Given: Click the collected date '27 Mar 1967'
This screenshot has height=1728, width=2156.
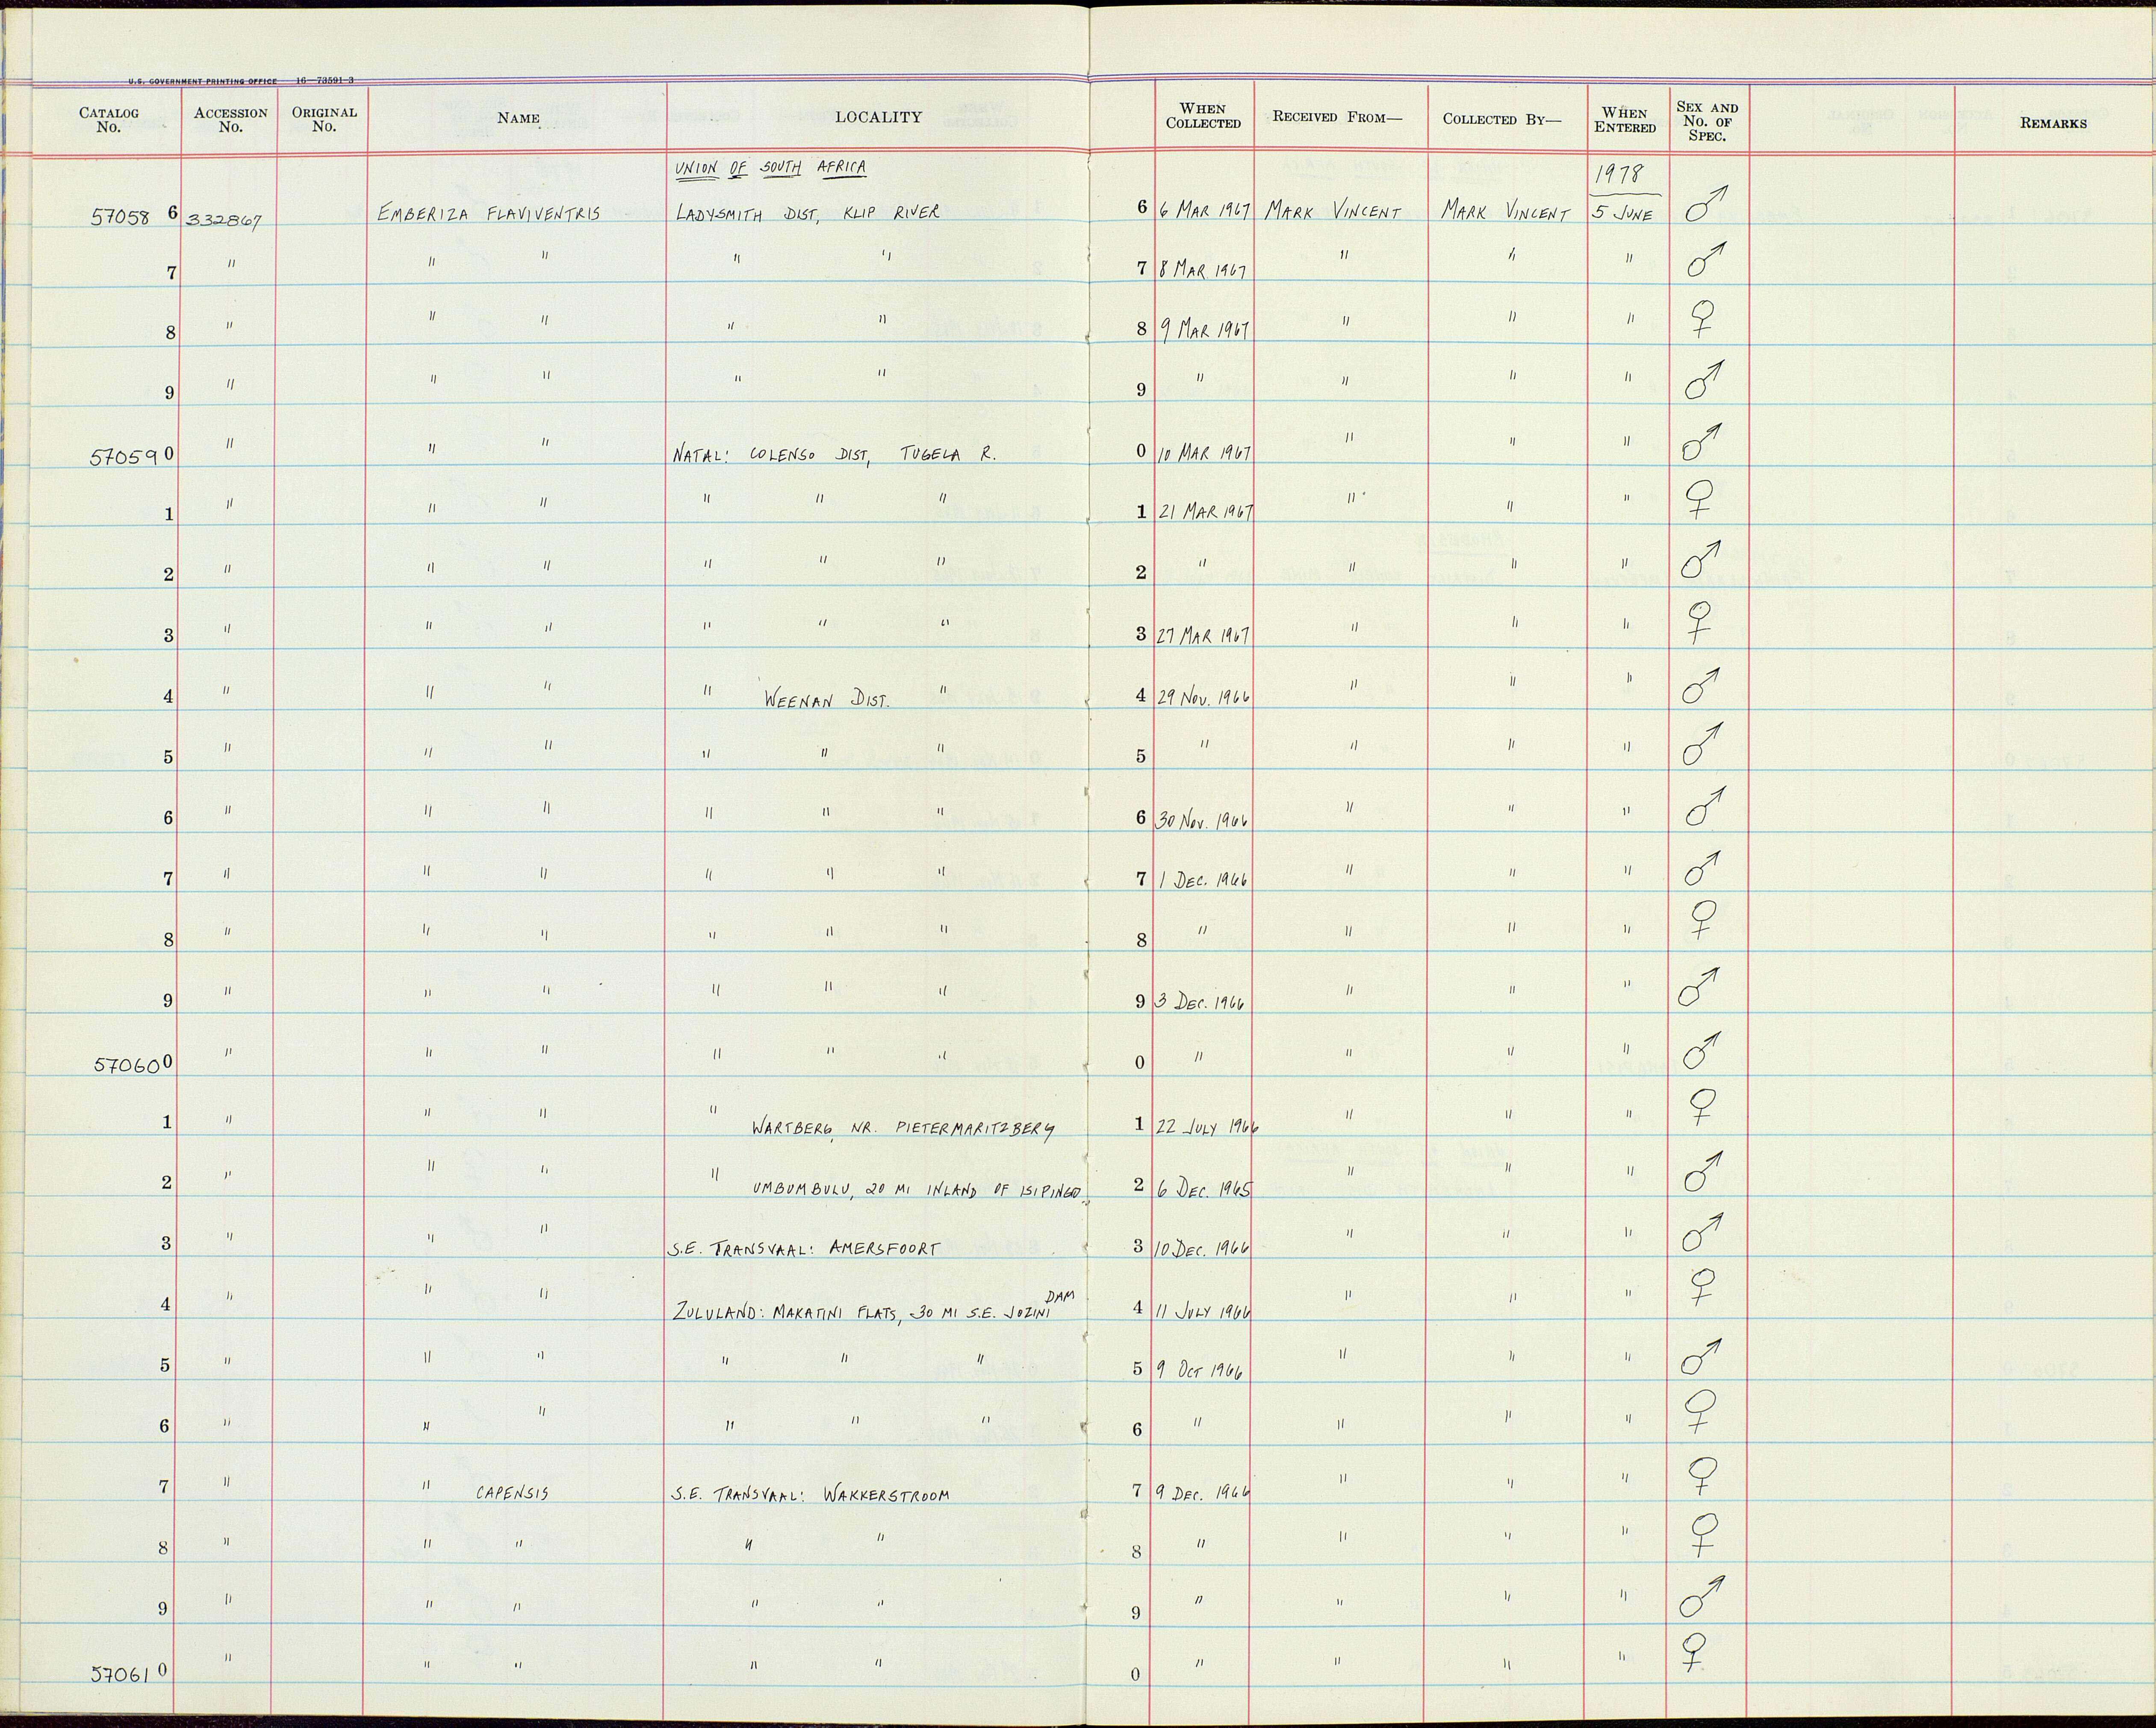Looking at the screenshot, I should pos(1204,635).
